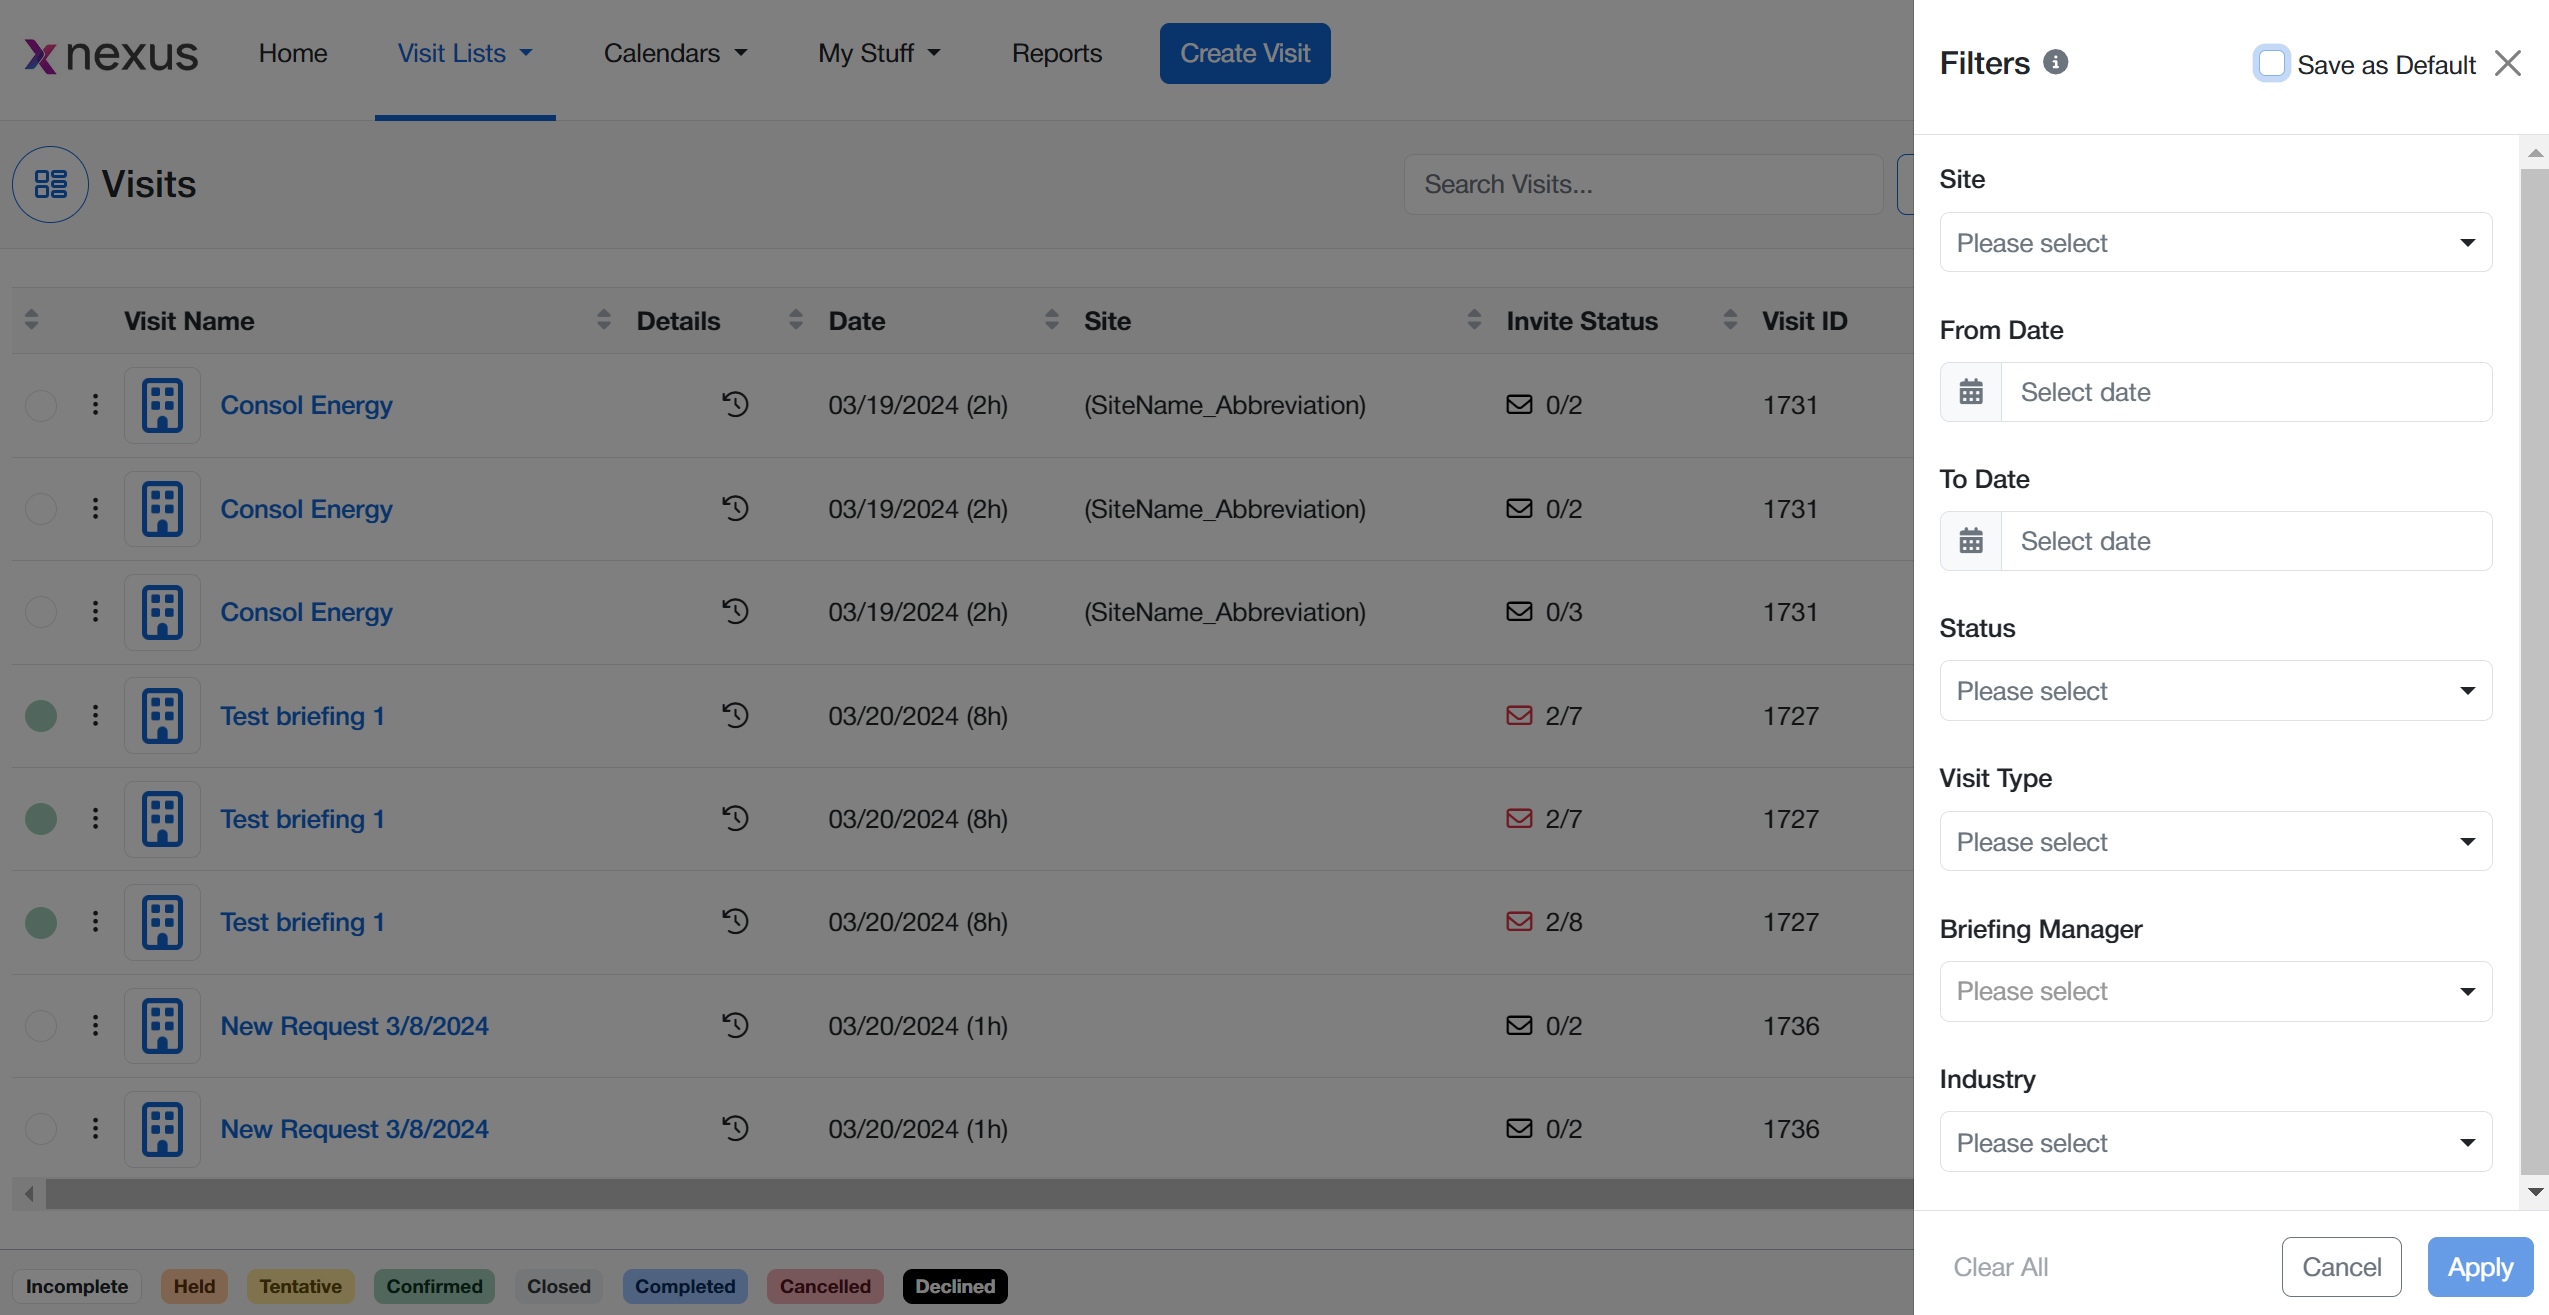The height and width of the screenshot is (1315, 2549).
Task: Click the Filters info icon
Action: 2055,62
